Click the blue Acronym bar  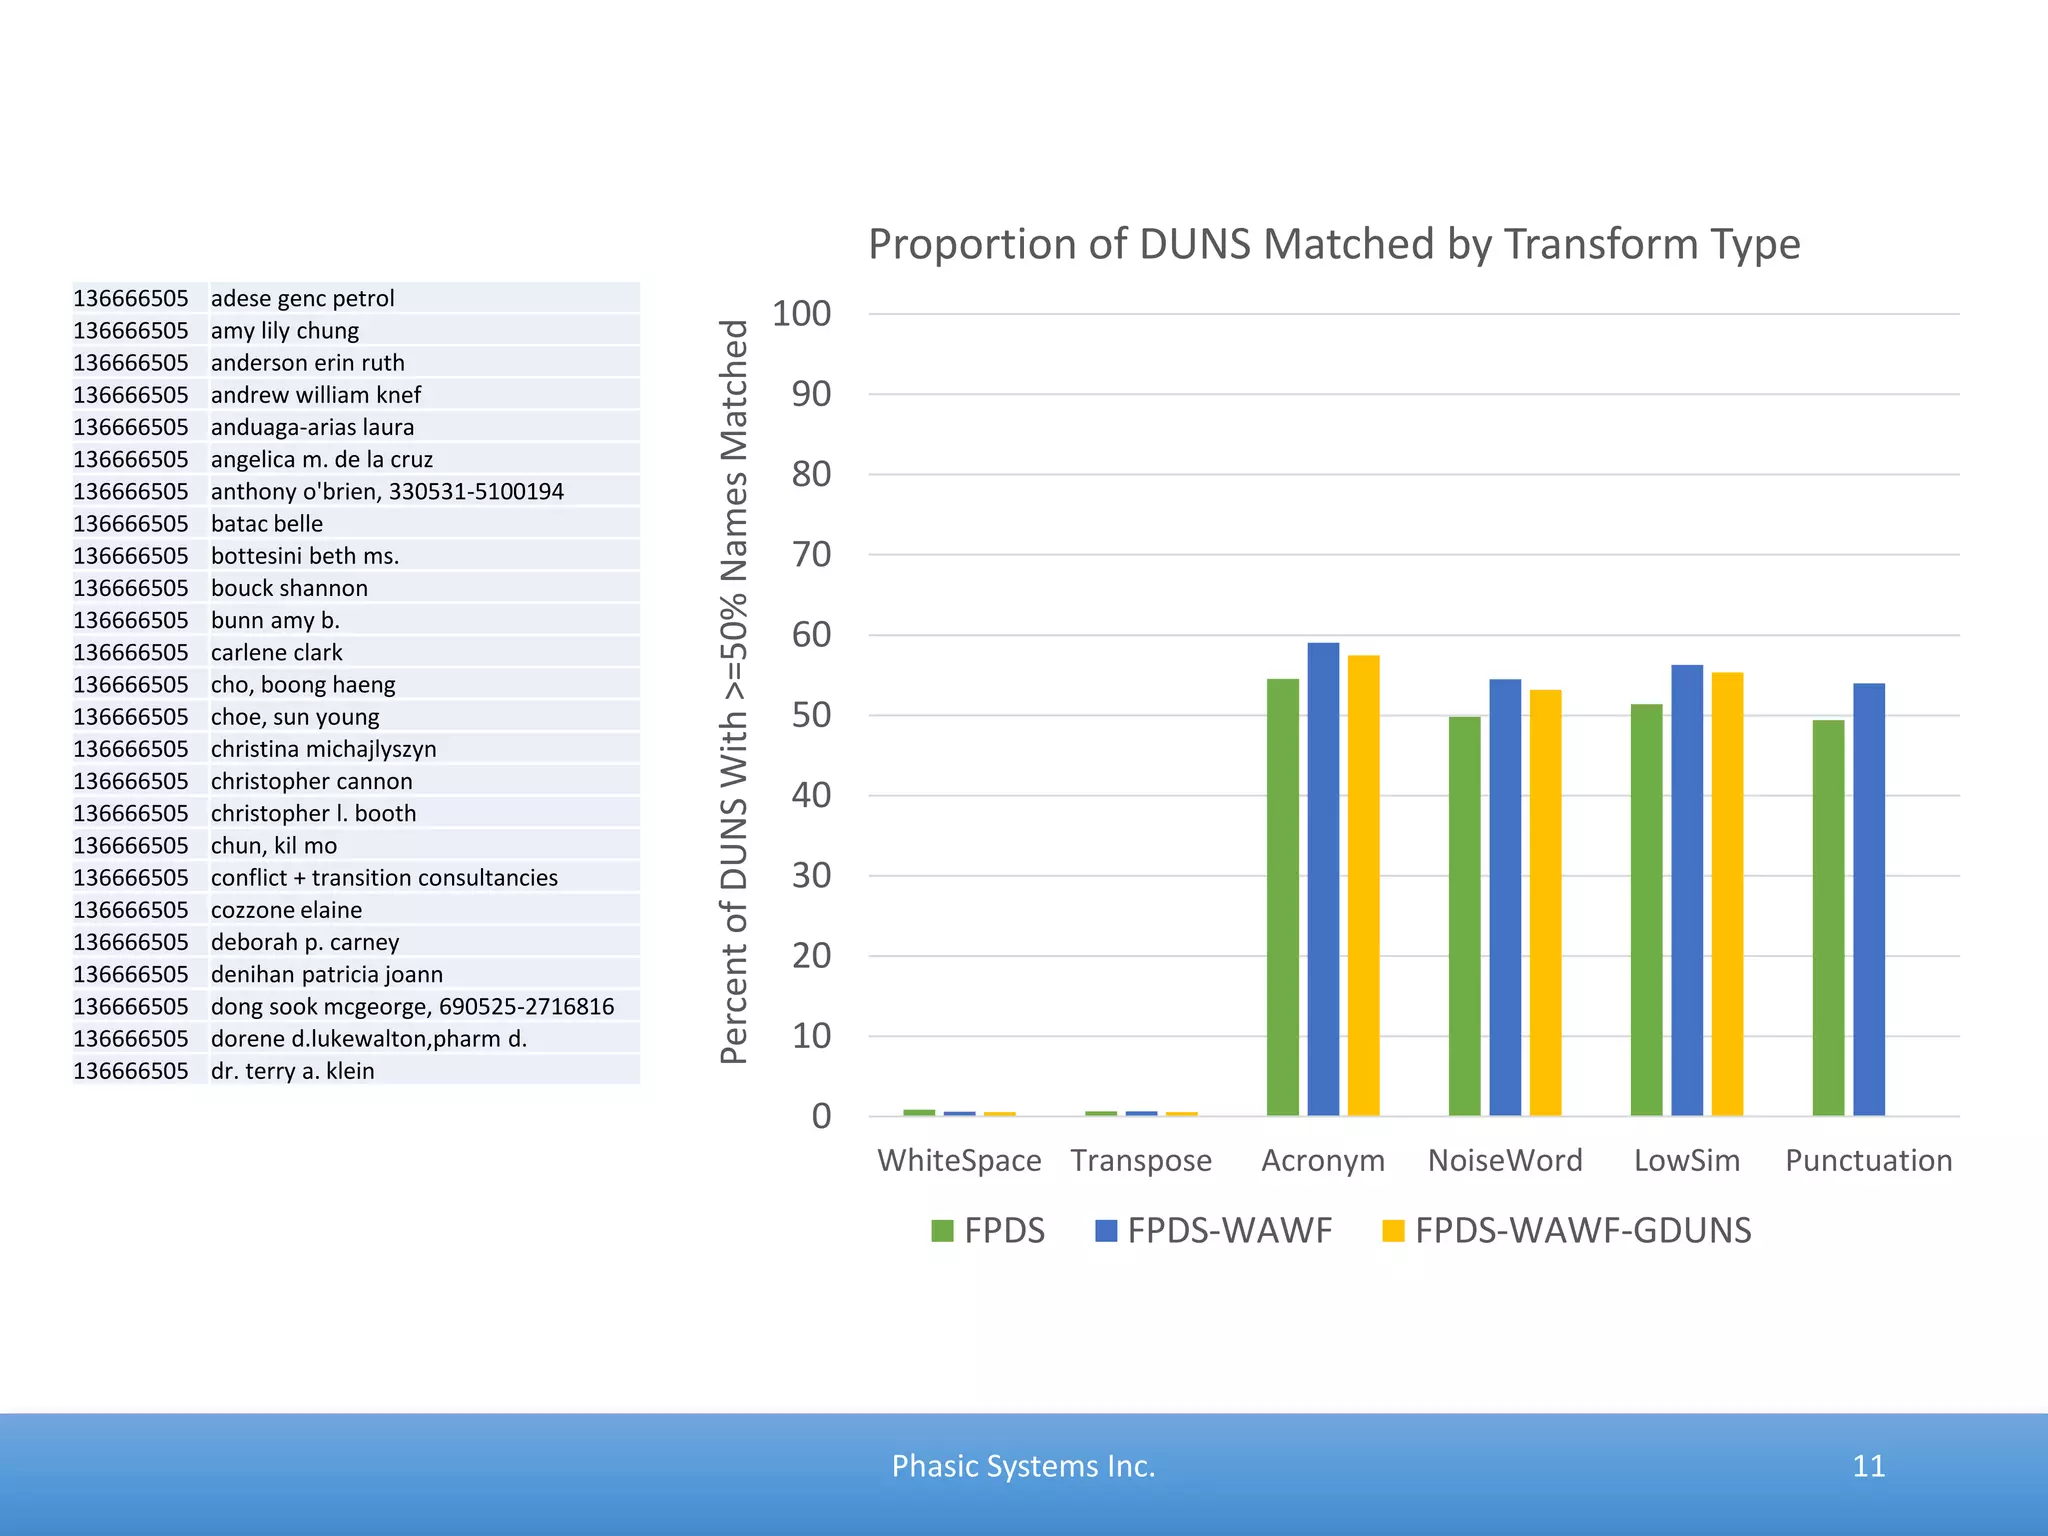[1323, 880]
